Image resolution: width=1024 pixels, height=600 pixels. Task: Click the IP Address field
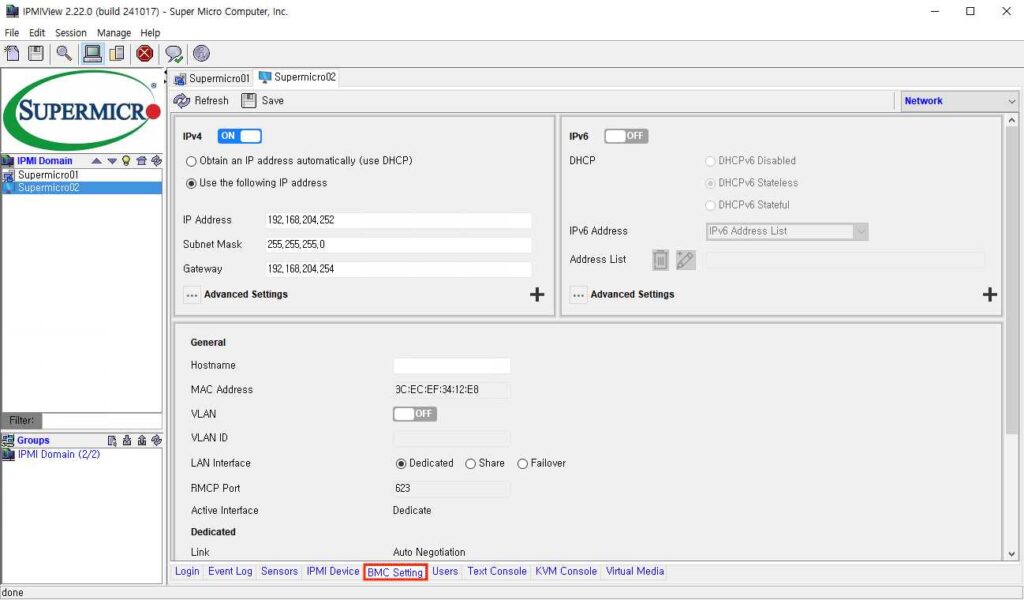[x=398, y=220]
